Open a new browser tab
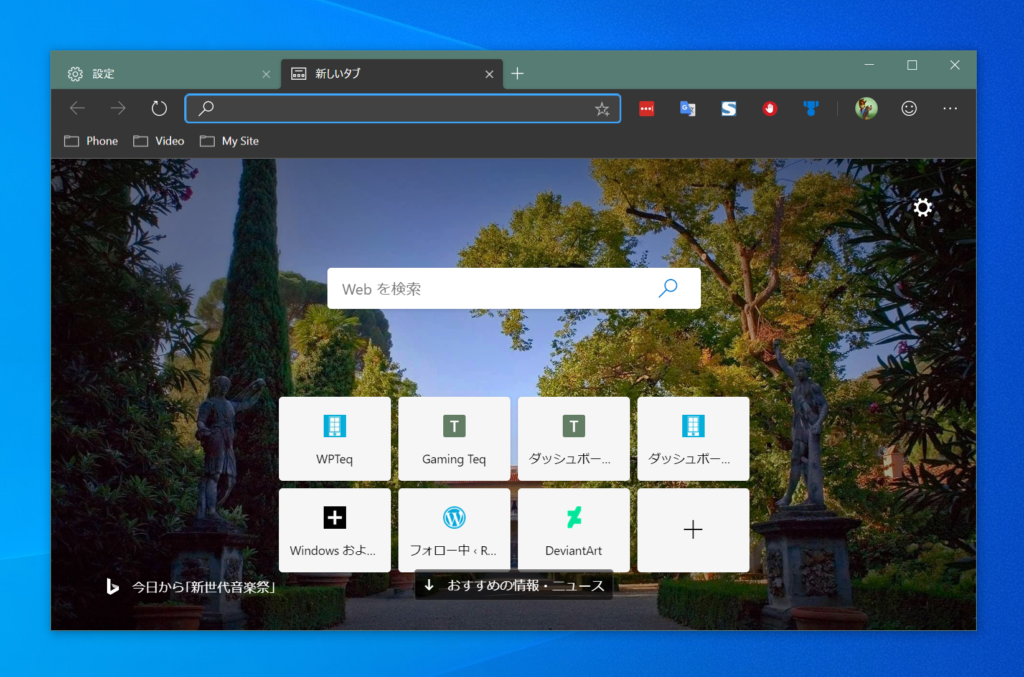This screenshot has width=1024, height=677. pyautogui.click(x=517, y=73)
